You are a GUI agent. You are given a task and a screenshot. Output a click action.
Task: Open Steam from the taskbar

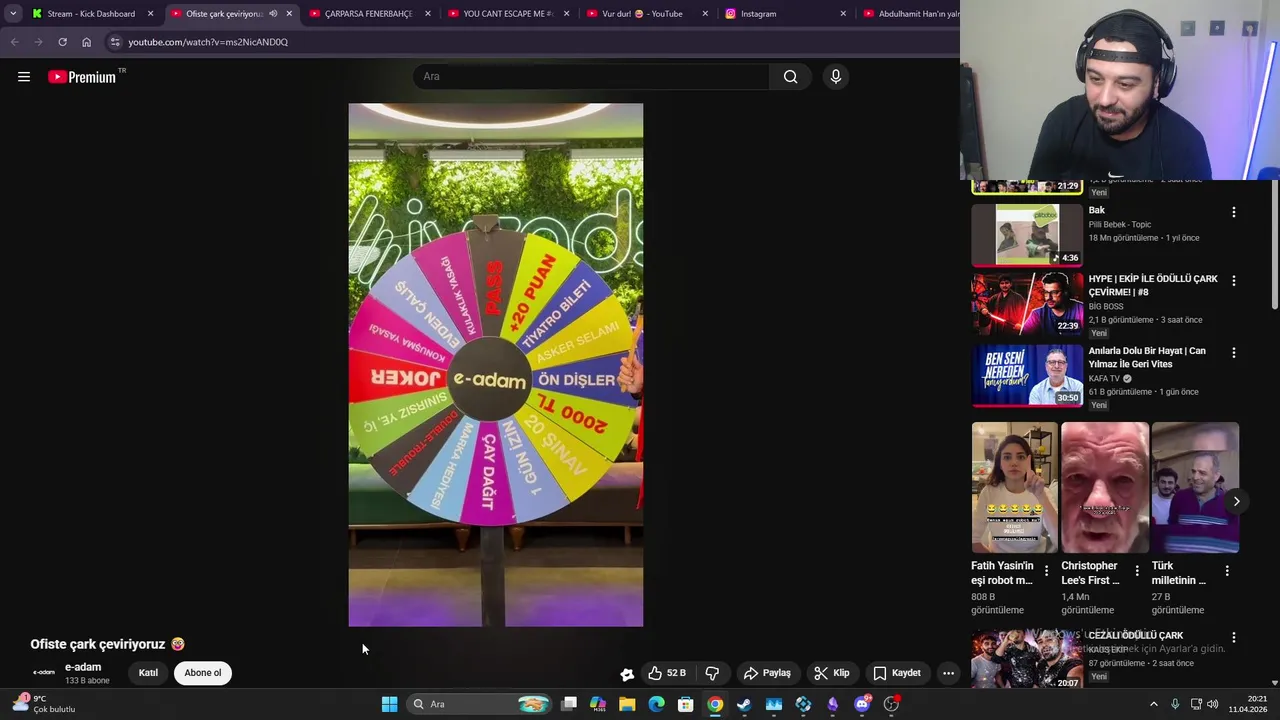coord(744,704)
